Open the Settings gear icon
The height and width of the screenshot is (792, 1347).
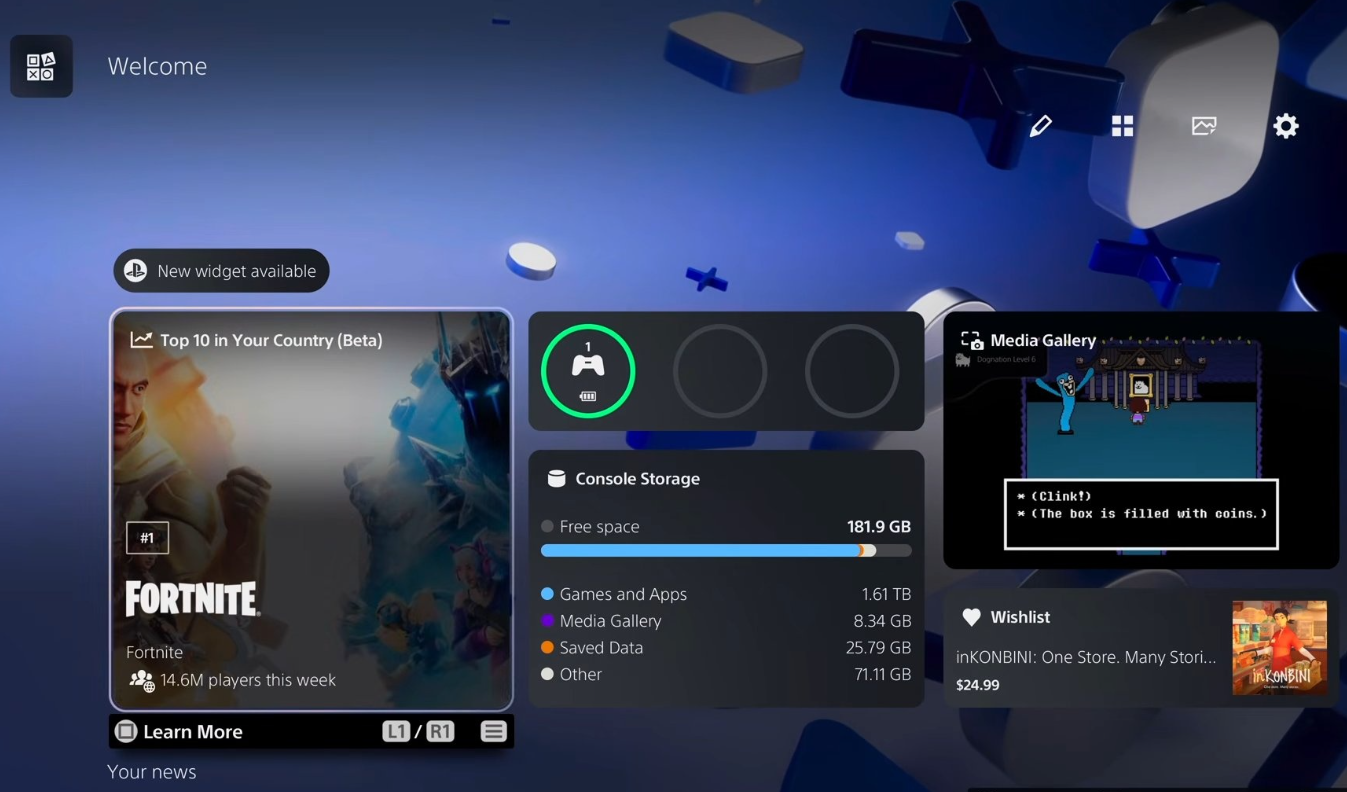pos(1286,126)
